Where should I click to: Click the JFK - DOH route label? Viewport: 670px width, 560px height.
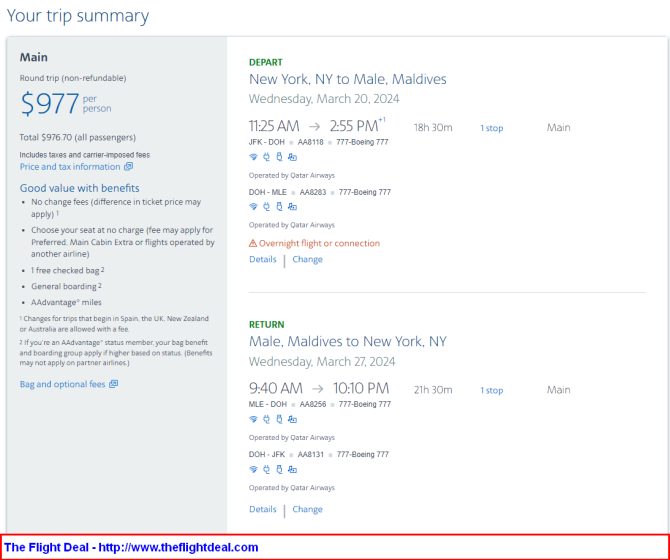[267, 142]
